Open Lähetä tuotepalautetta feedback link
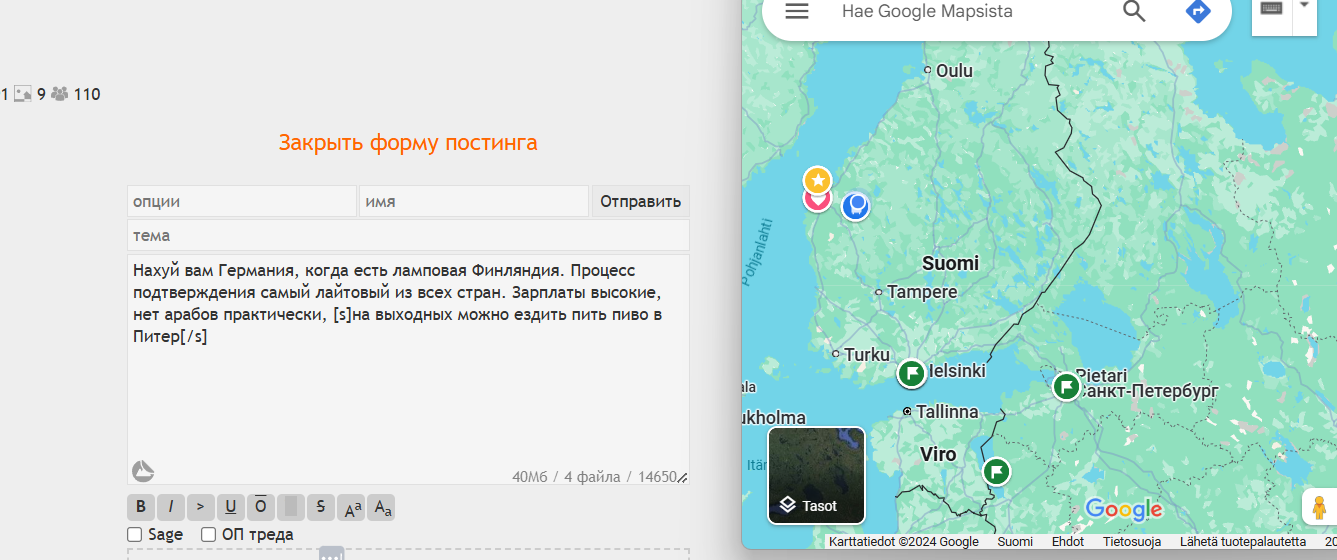Screen dimensions: 1337x560 (1243, 542)
